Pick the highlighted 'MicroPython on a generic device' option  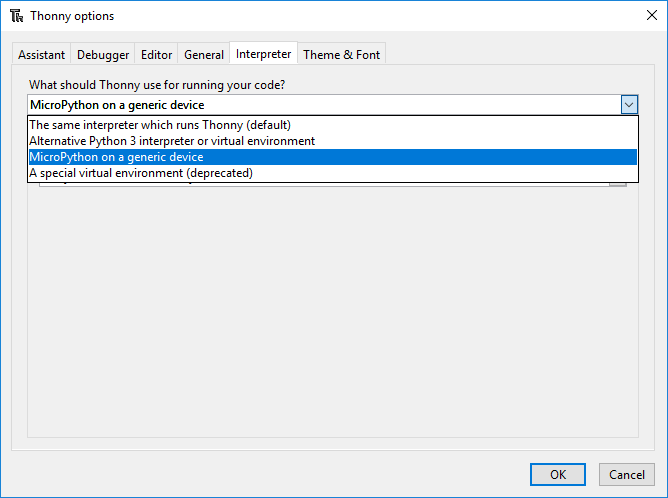pos(116,157)
